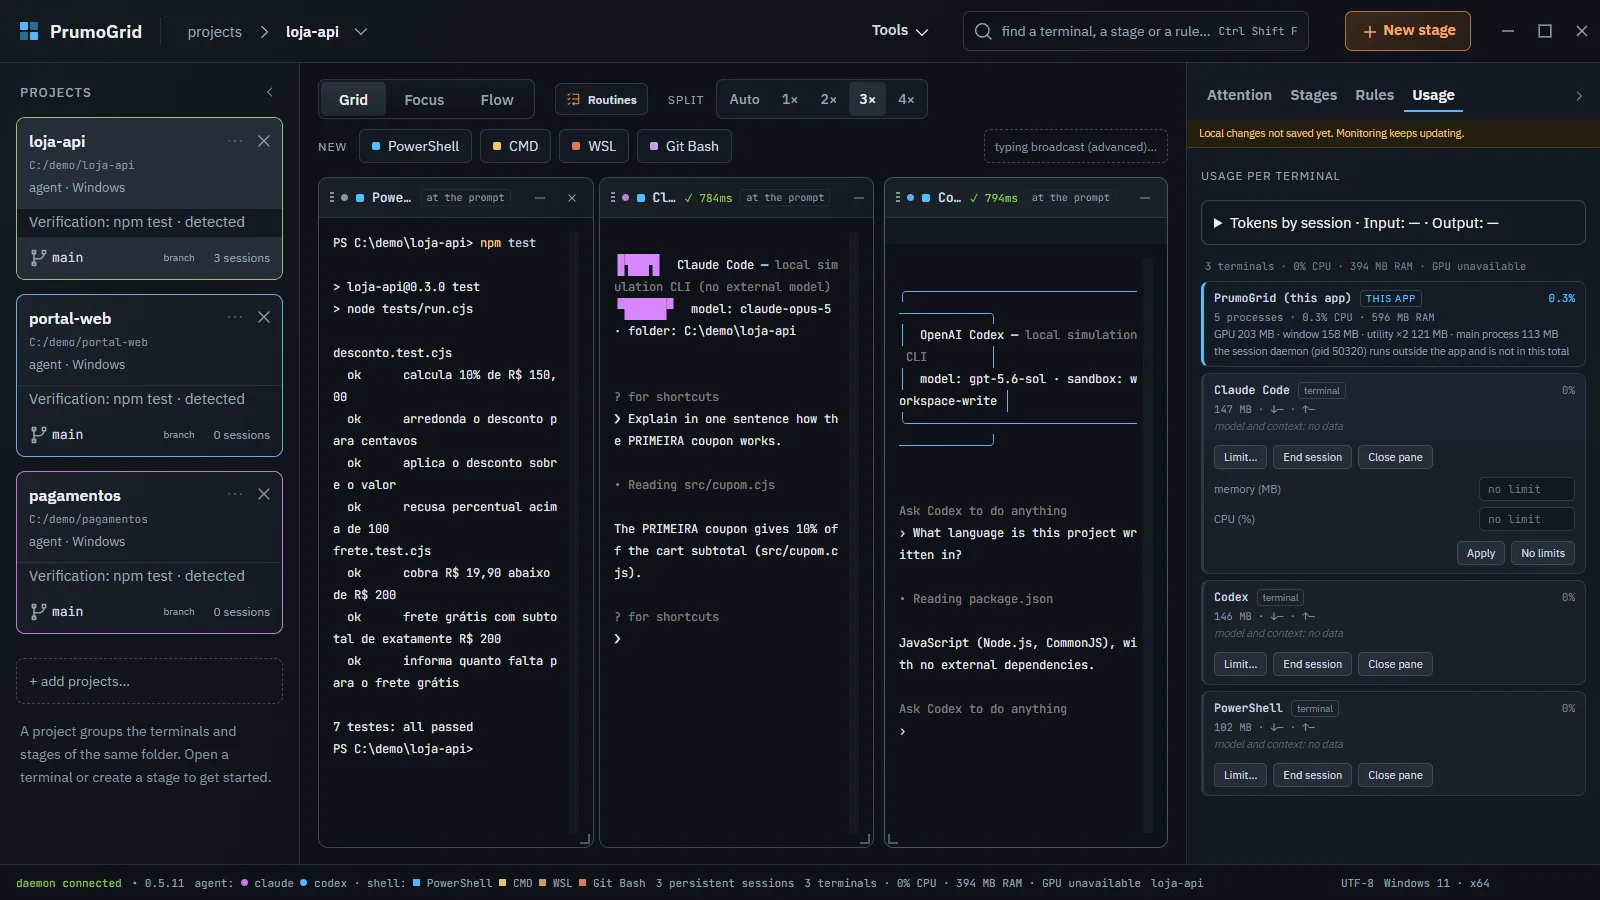1600x900 pixels.
Task: Click the search magnifier icon
Action: [984, 31]
